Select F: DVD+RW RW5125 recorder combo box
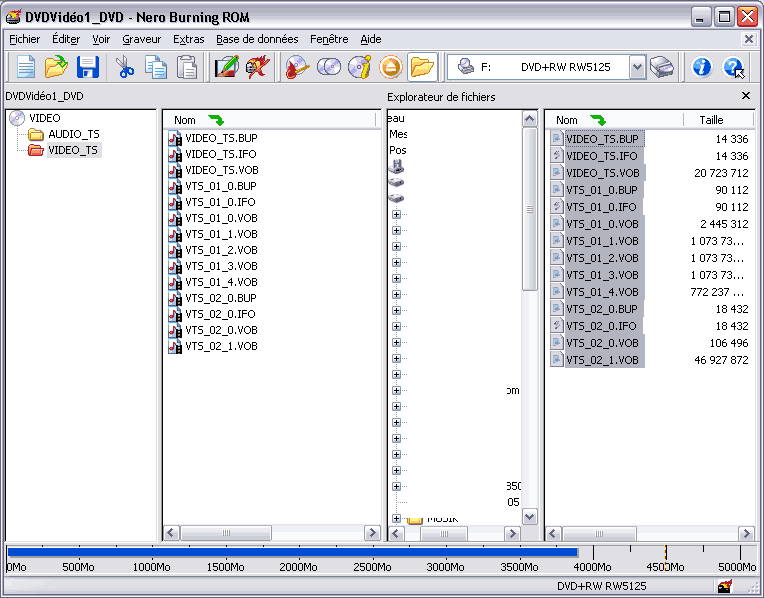This screenshot has height=598, width=764. pyautogui.click(x=546, y=67)
